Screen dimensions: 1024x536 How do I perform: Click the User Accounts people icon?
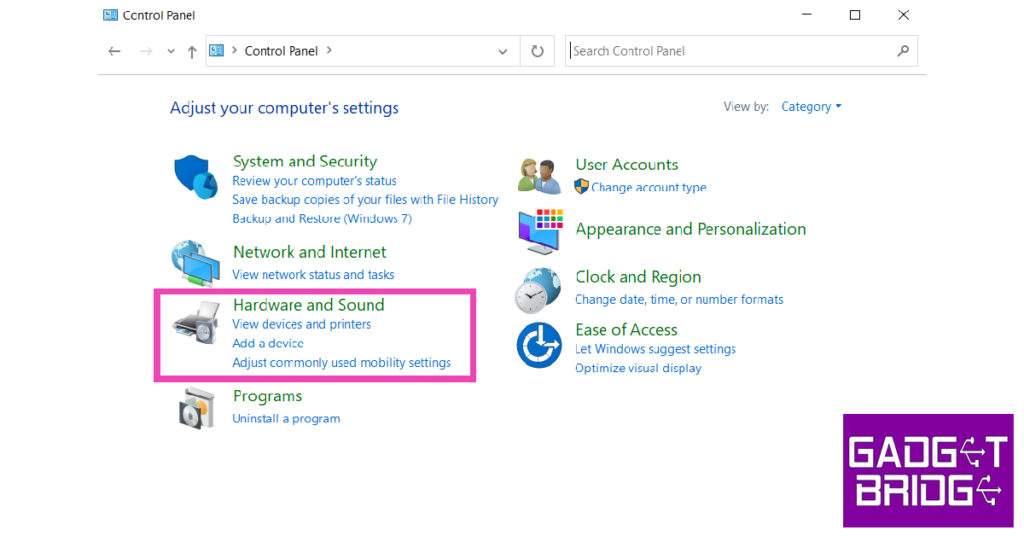(539, 175)
